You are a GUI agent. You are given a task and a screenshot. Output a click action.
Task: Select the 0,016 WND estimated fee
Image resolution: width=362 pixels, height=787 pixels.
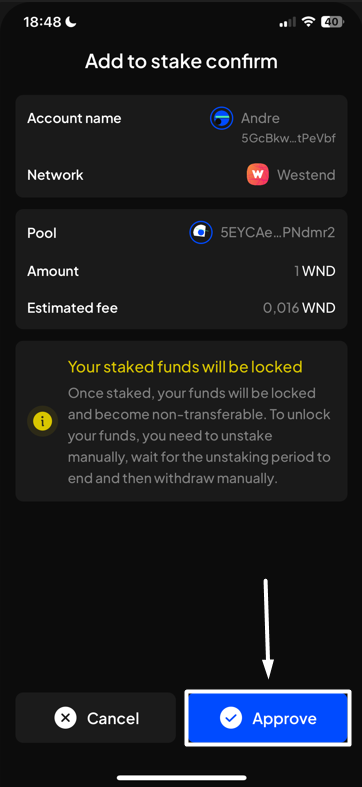click(x=299, y=308)
